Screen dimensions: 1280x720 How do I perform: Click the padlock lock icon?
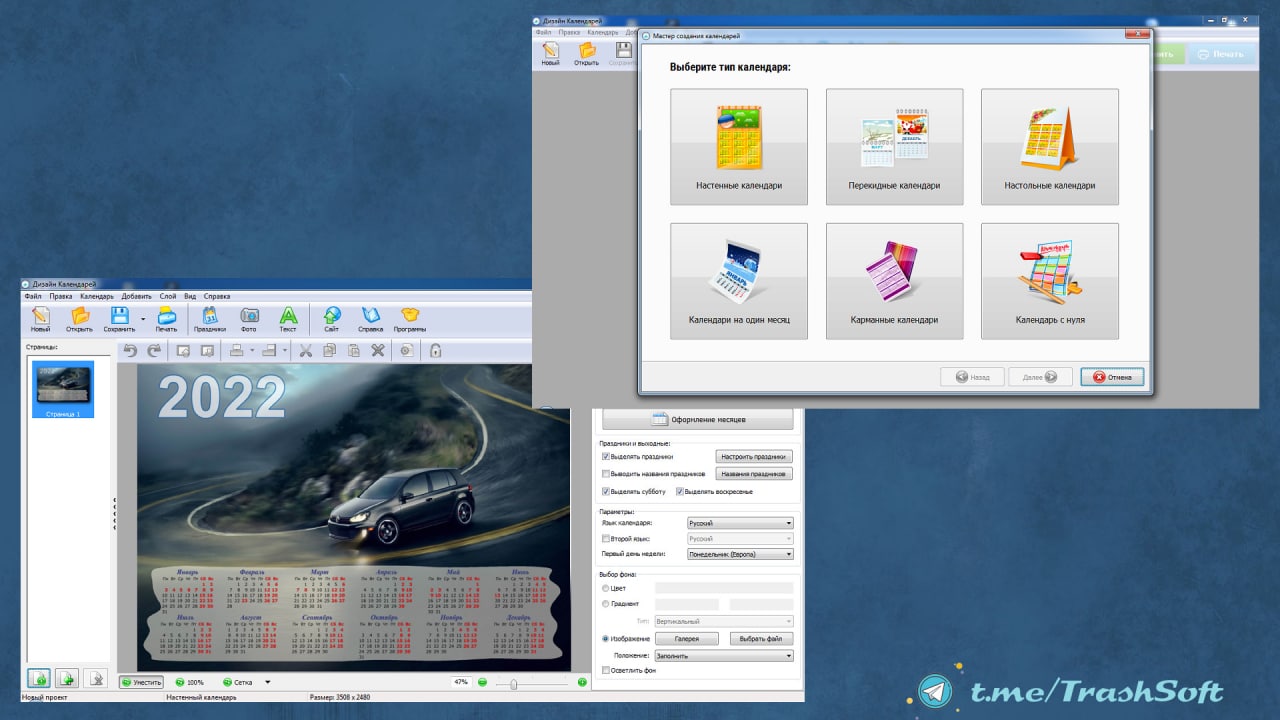coord(435,350)
